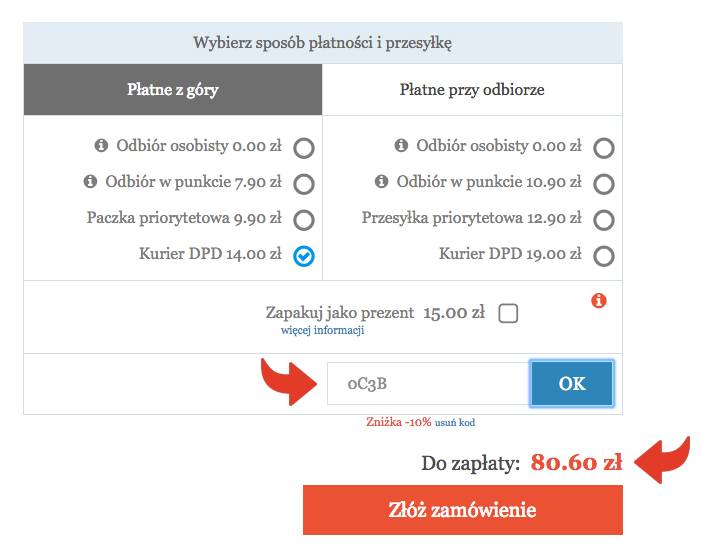Select Odbiór w punkcie 7.90 zł radio

tap(304, 184)
